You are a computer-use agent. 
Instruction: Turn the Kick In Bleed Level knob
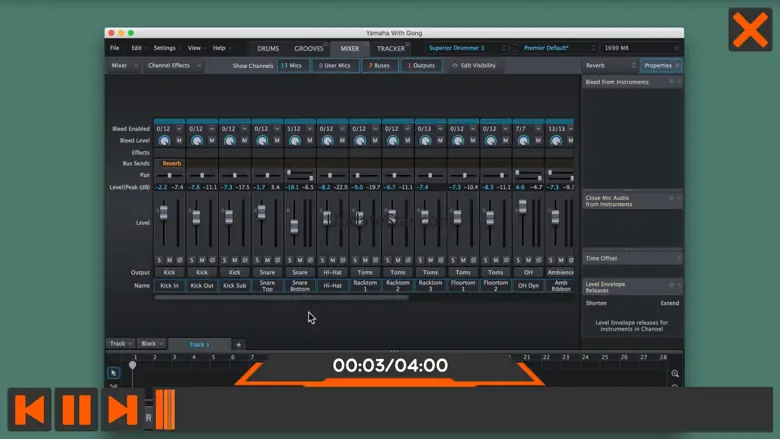pos(165,141)
